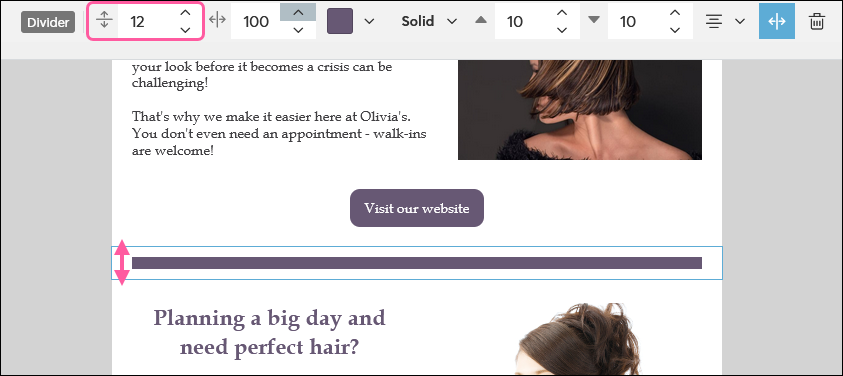
Task: Increase divider height with up arrow
Action: (x=185, y=12)
